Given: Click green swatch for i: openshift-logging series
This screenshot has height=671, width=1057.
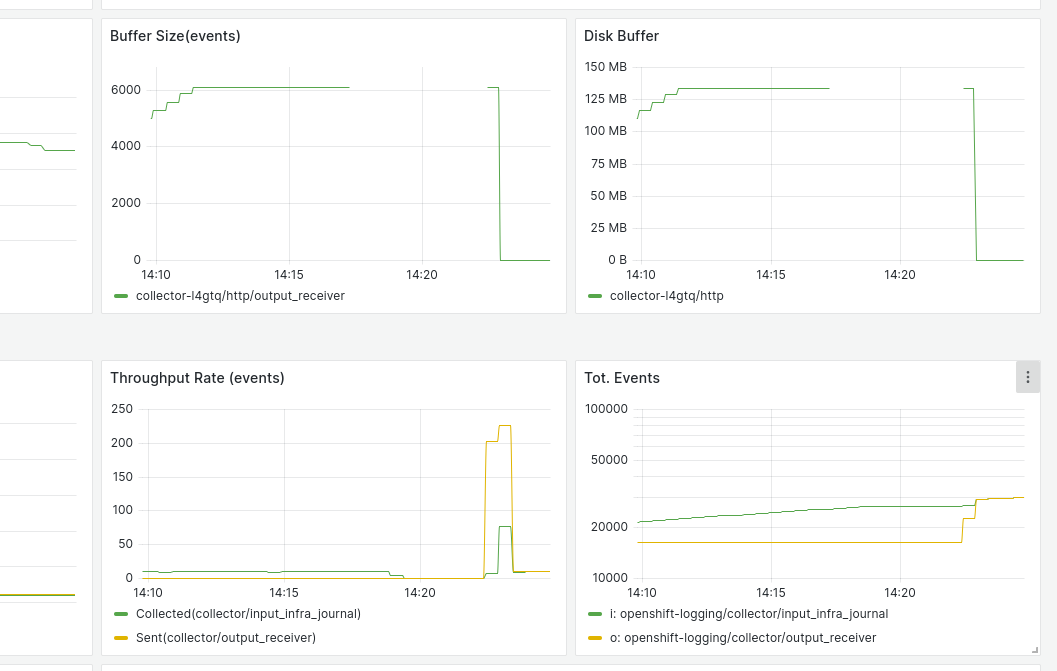Looking at the screenshot, I should tap(596, 614).
